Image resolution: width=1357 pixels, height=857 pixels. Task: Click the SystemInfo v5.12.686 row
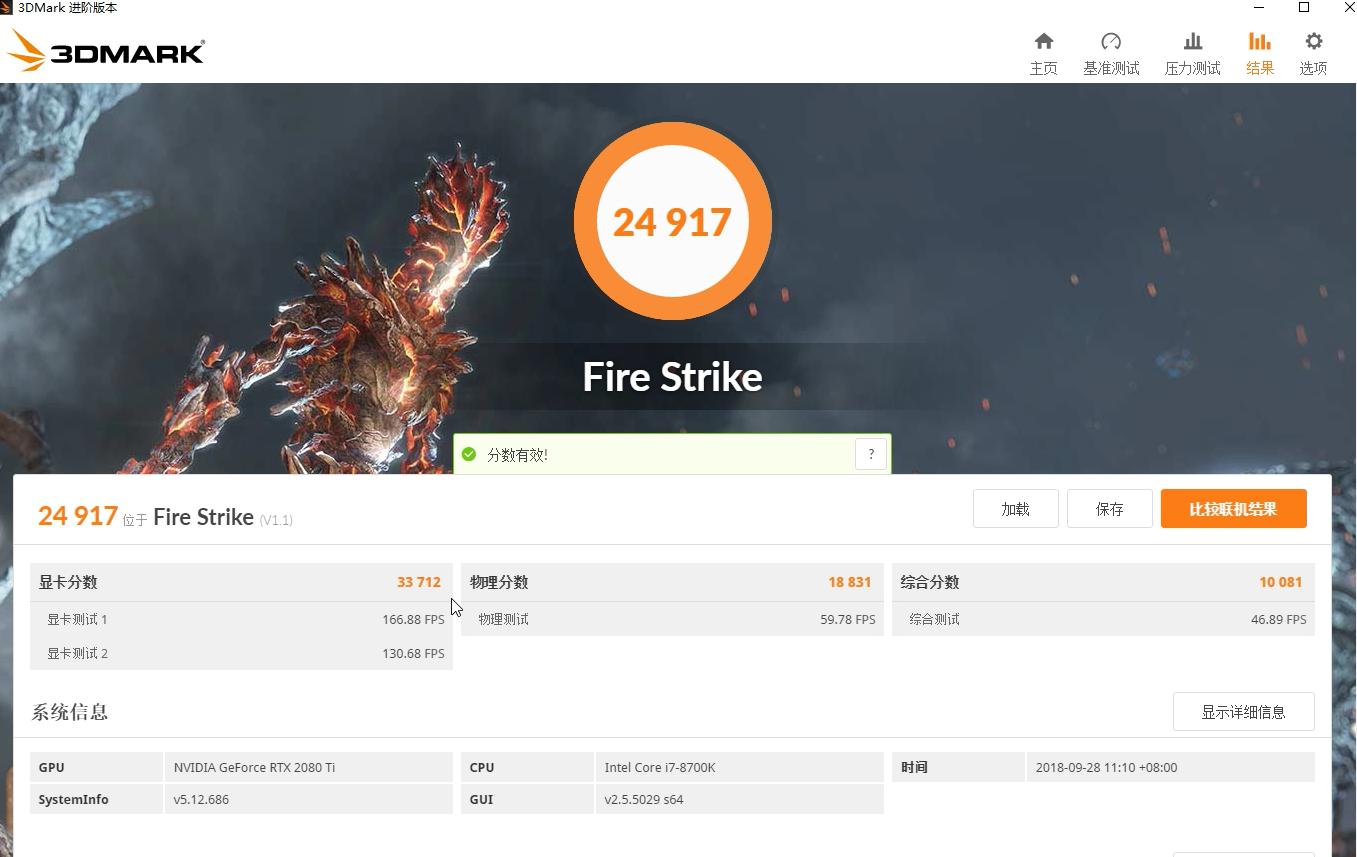click(200, 799)
